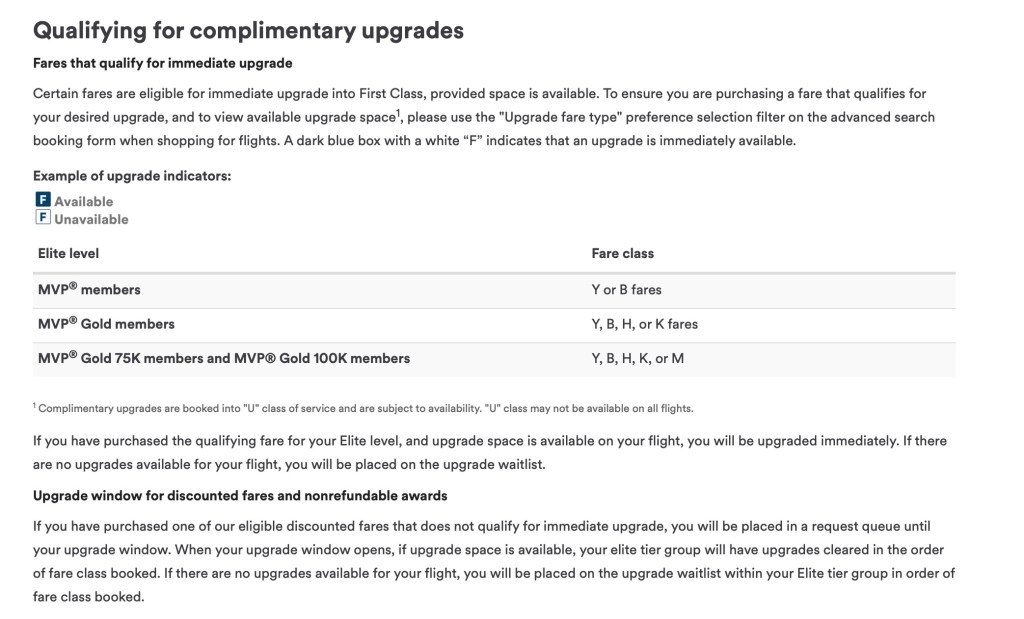Click the "Example of upgrade indicators" label

point(132,176)
